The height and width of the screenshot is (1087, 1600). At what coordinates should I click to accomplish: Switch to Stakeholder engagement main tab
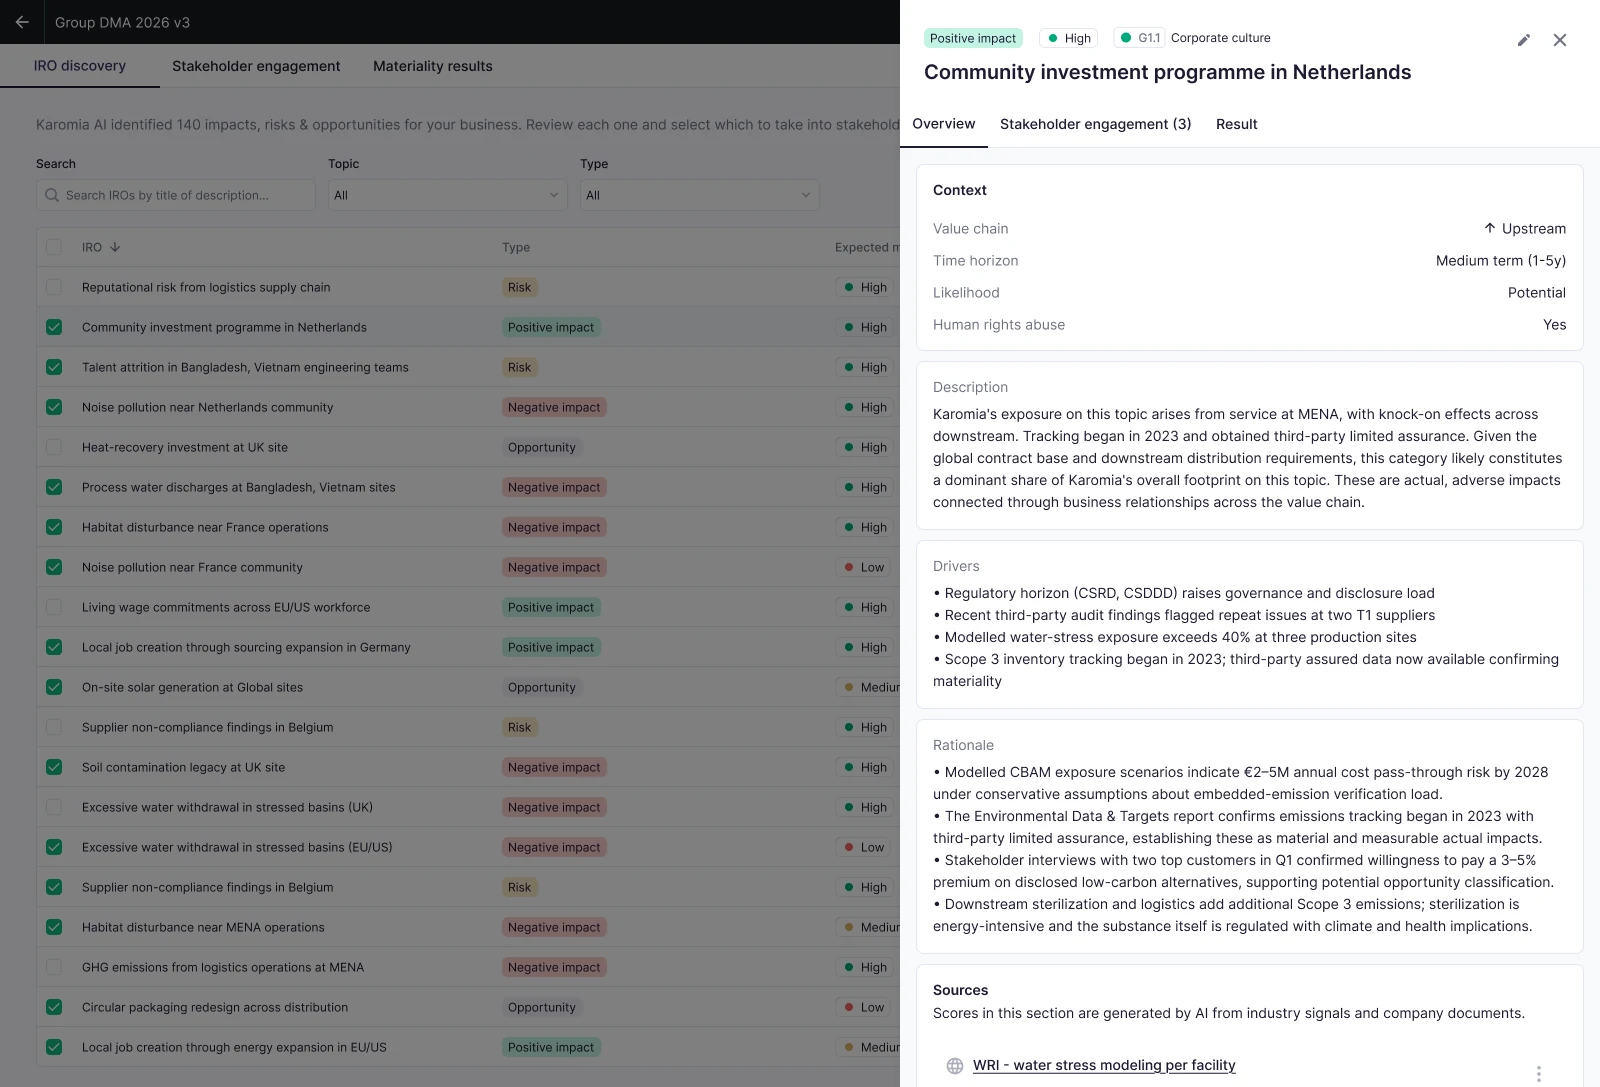tap(256, 66)
